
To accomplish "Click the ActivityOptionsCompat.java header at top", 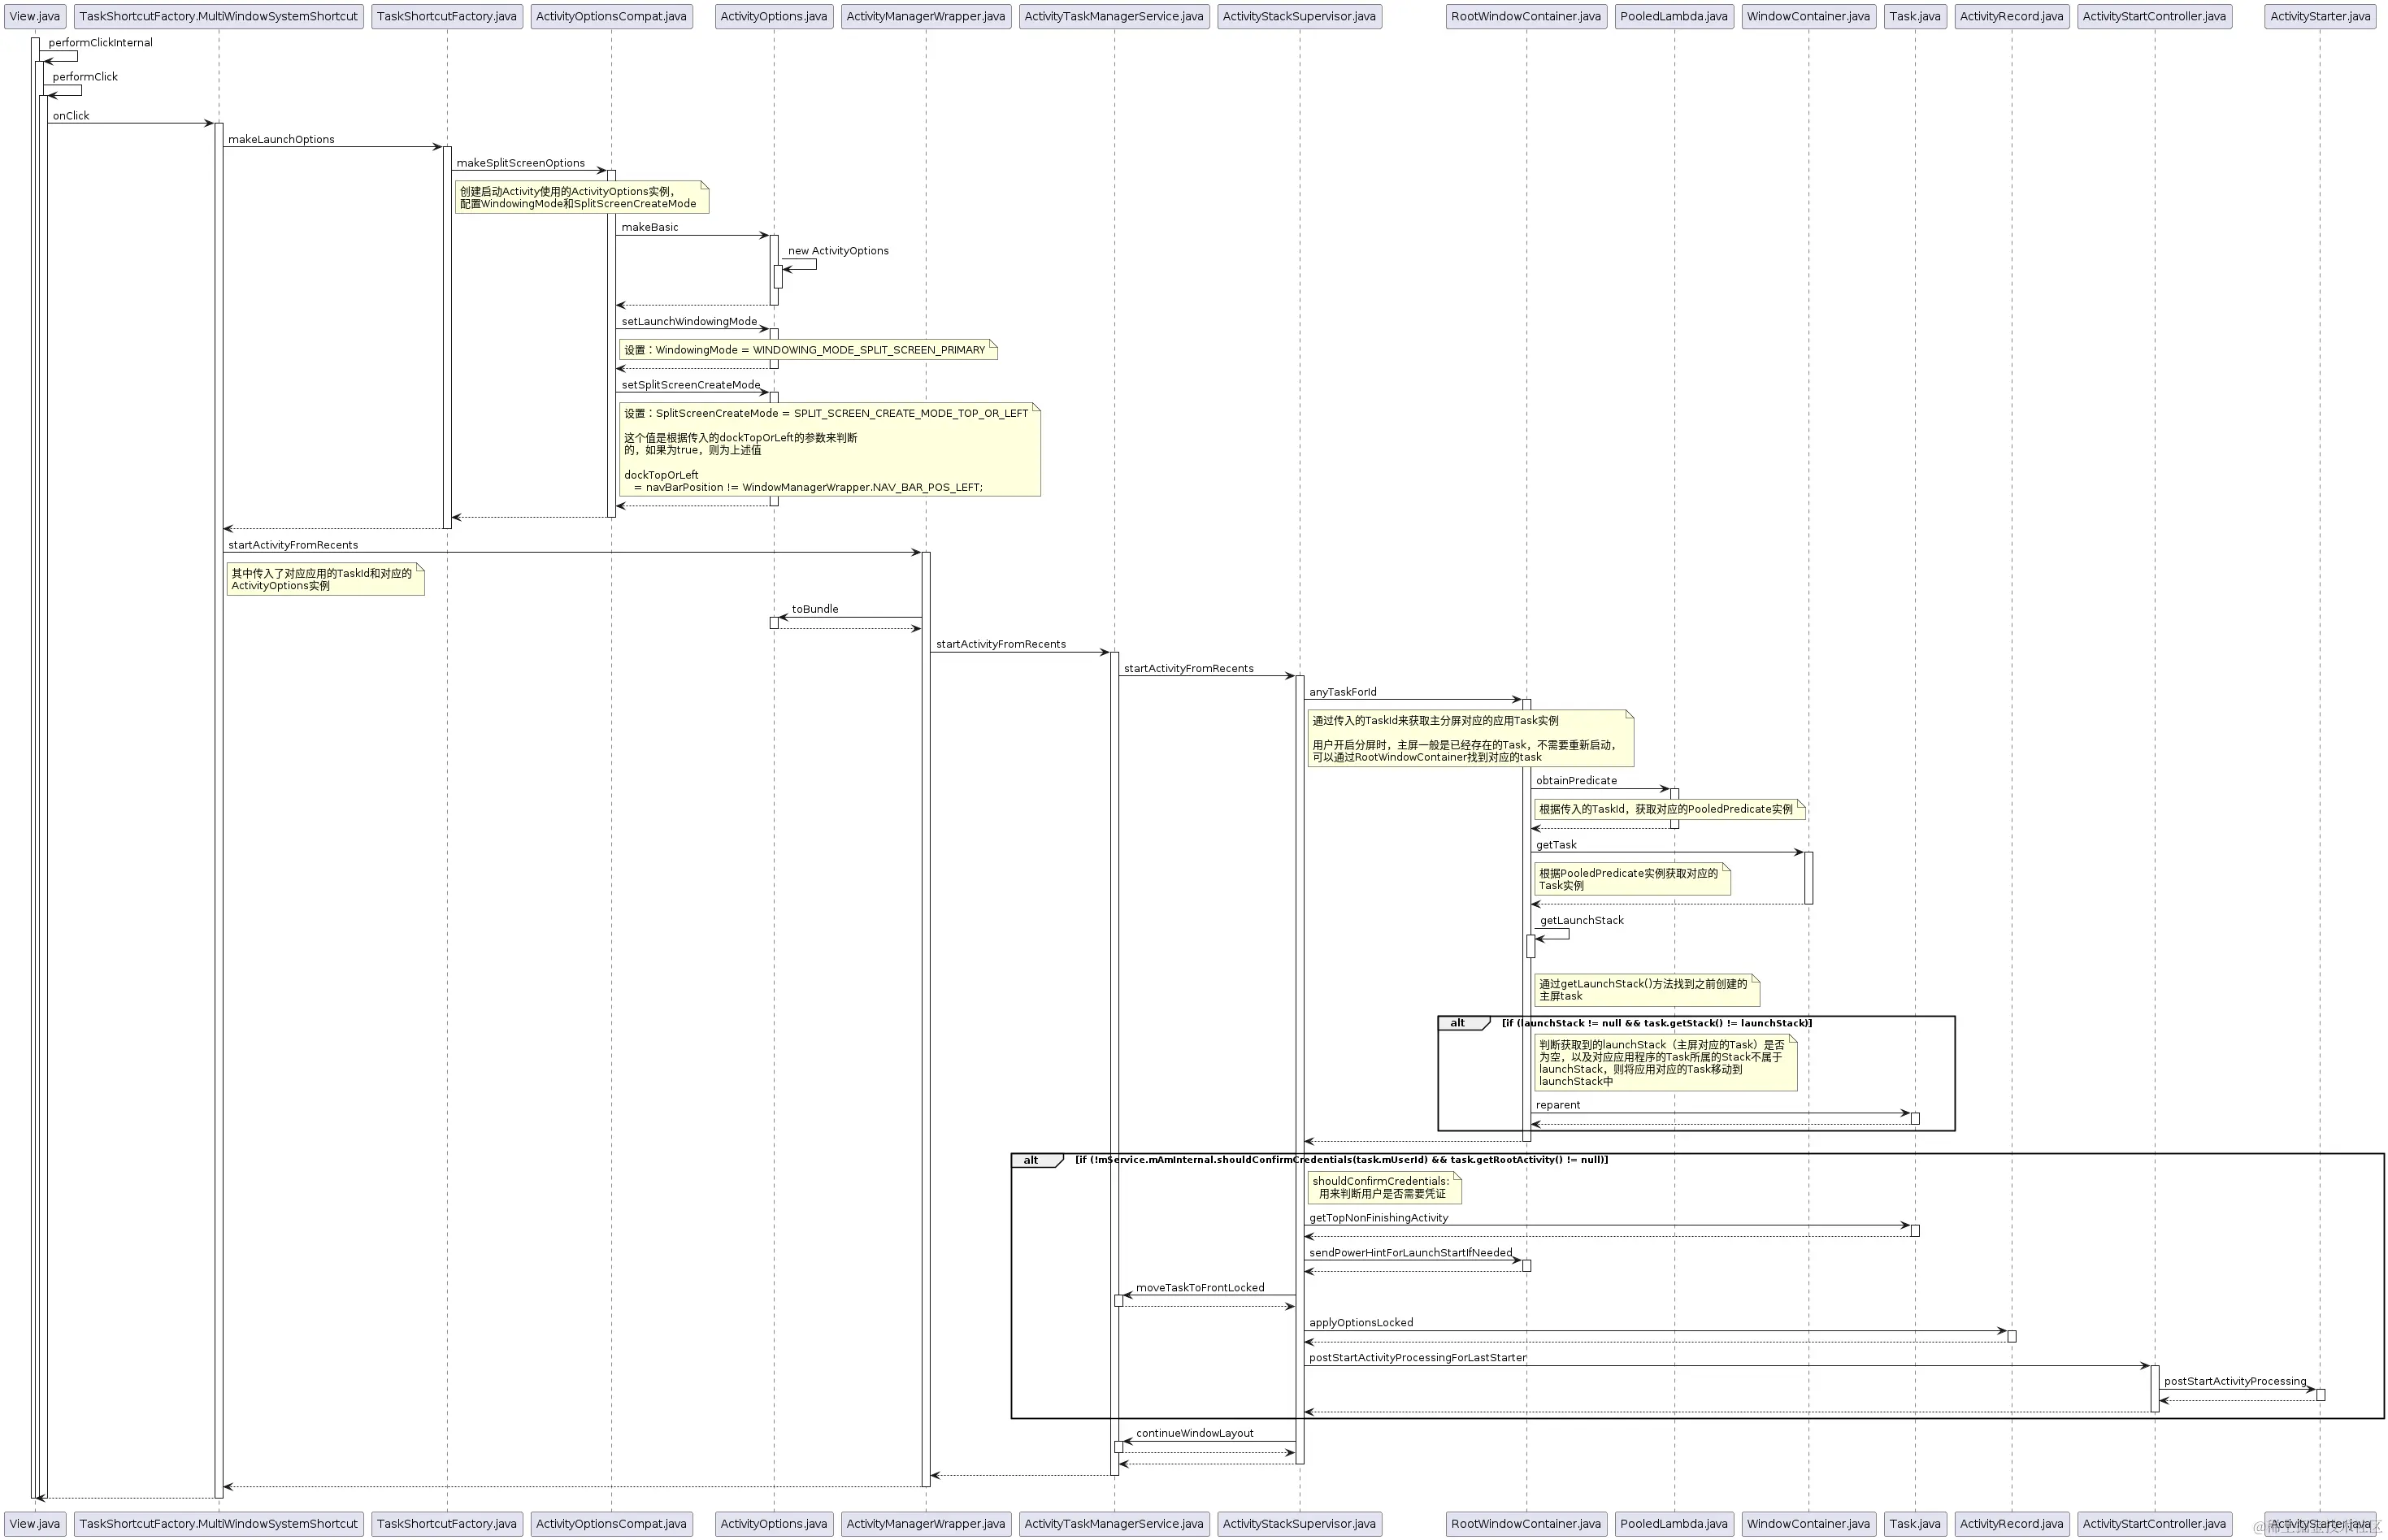I will [611, 16].
